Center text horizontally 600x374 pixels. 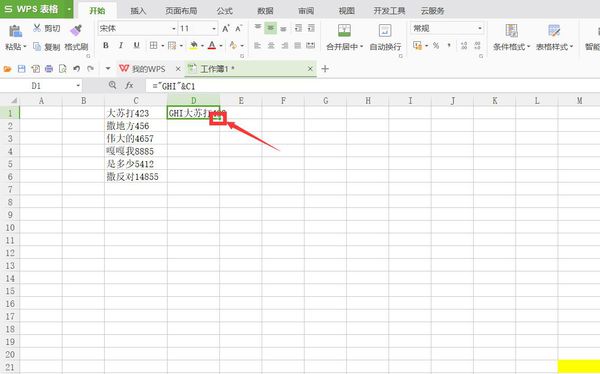click(271, 46)
